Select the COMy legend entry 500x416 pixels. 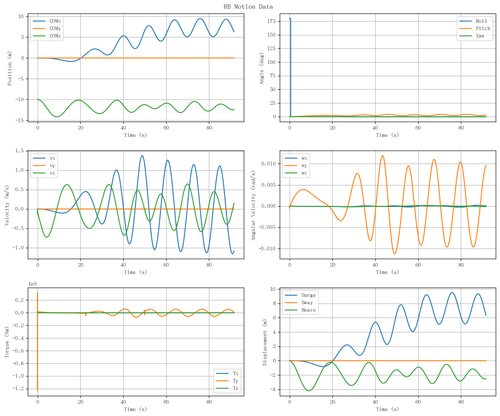point(47,28)
